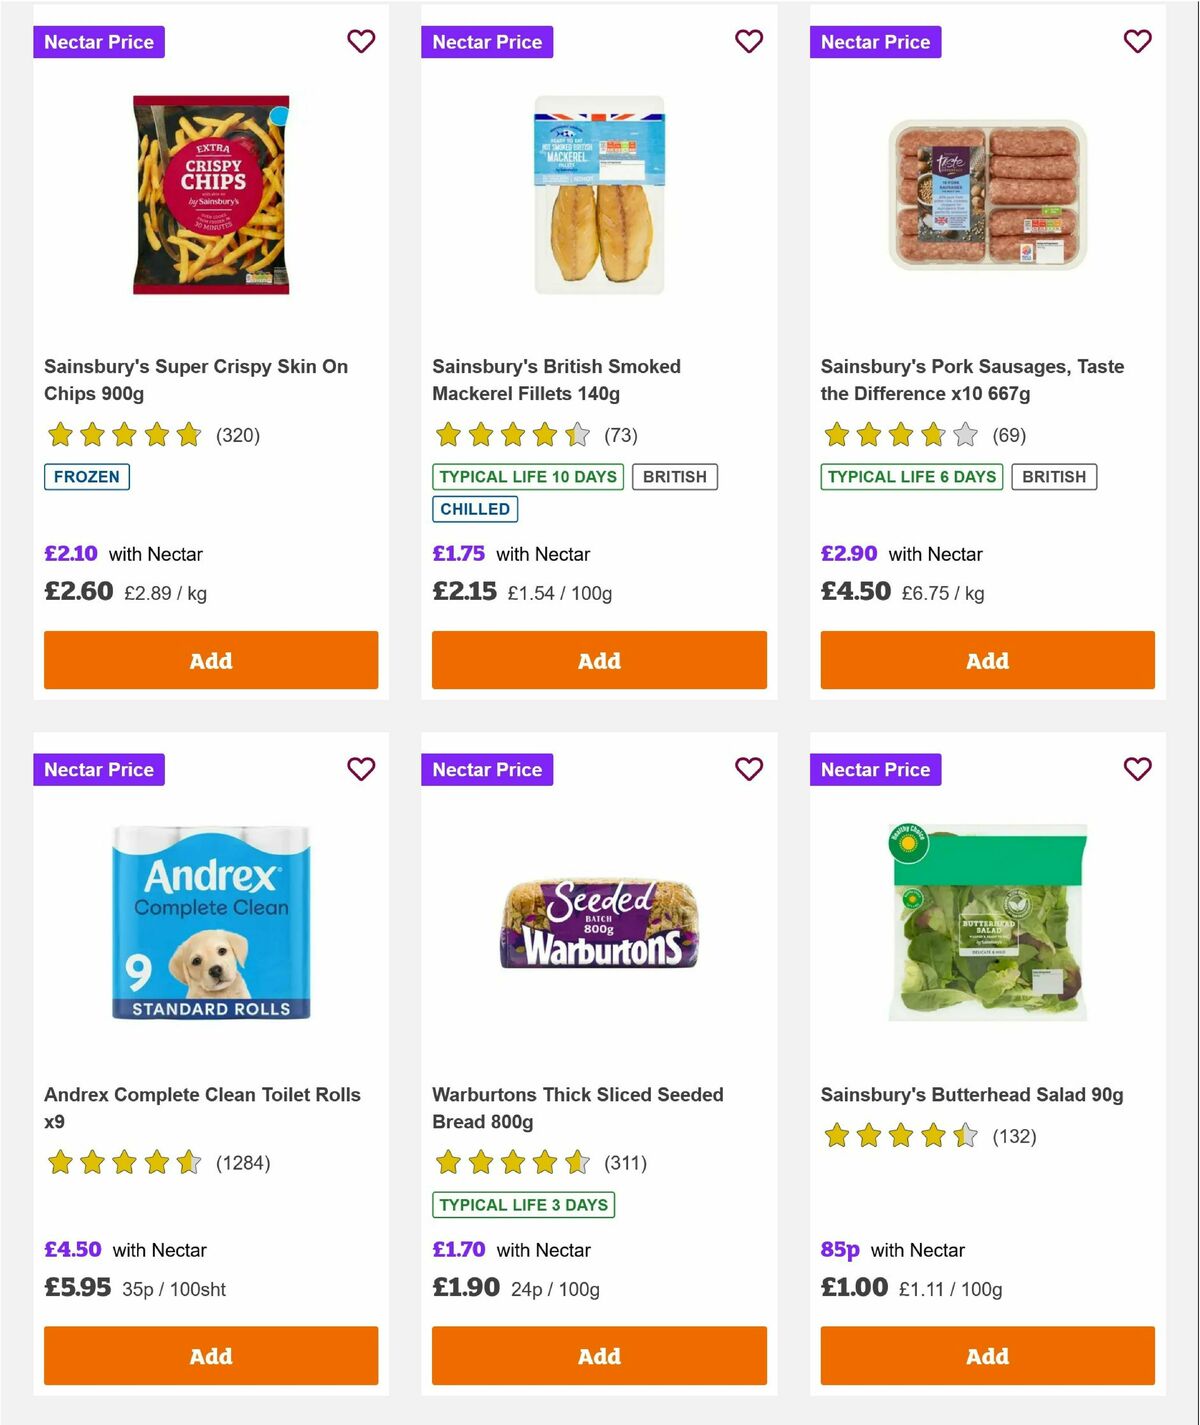Select the CHILLED tag under Smoked Mackerel
This screenshot has height=1425, width=1200.
tap(475, 509)
